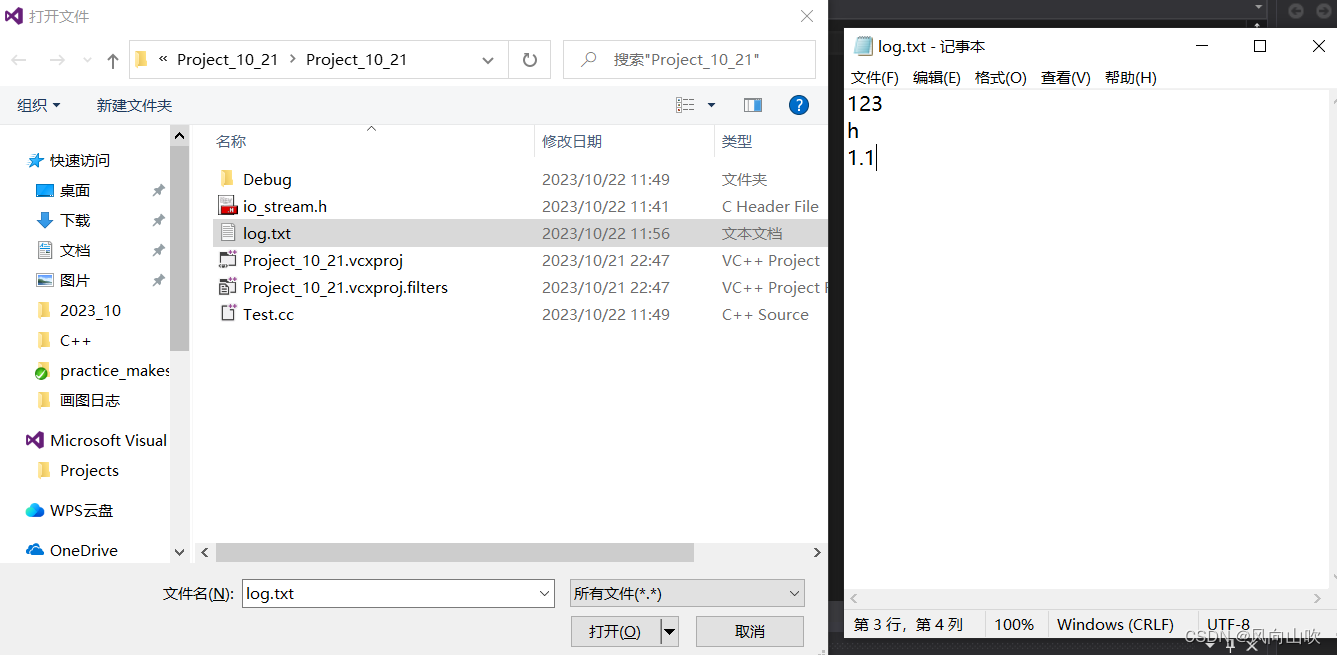Click the Back navigation arrow in file dialog
The width and height of the screenshot is (1337, 655).
tap(19, 60)
